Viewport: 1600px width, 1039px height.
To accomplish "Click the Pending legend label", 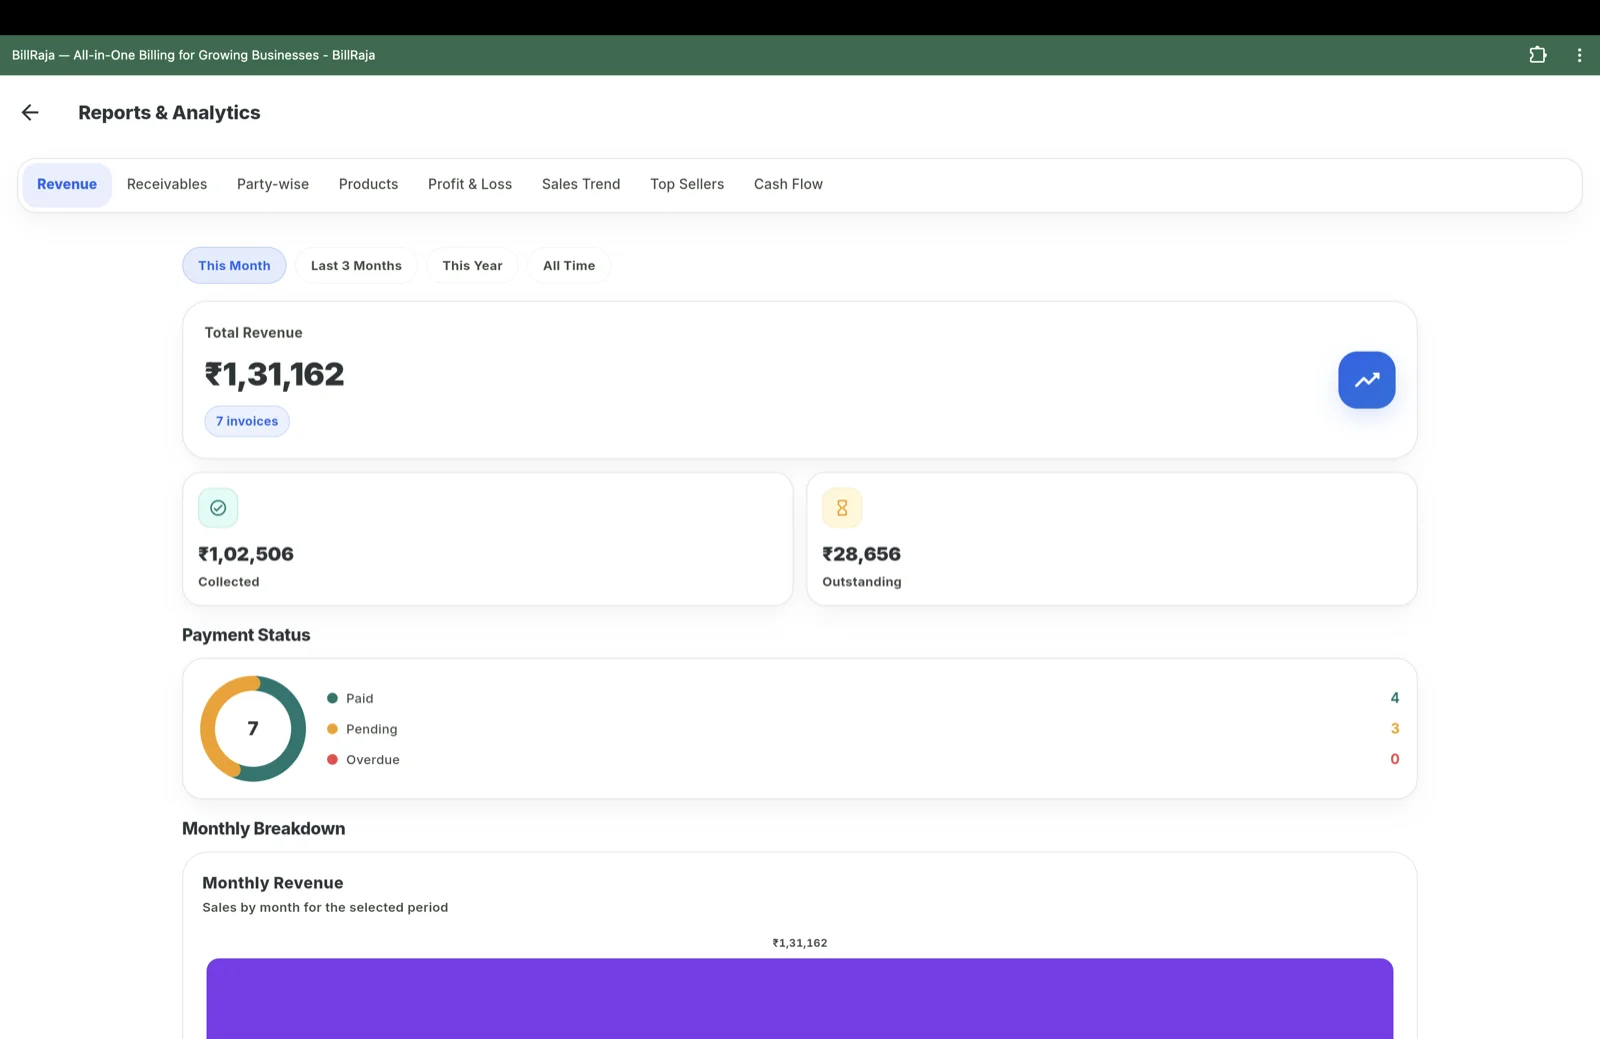I will [x=372, y=730].
